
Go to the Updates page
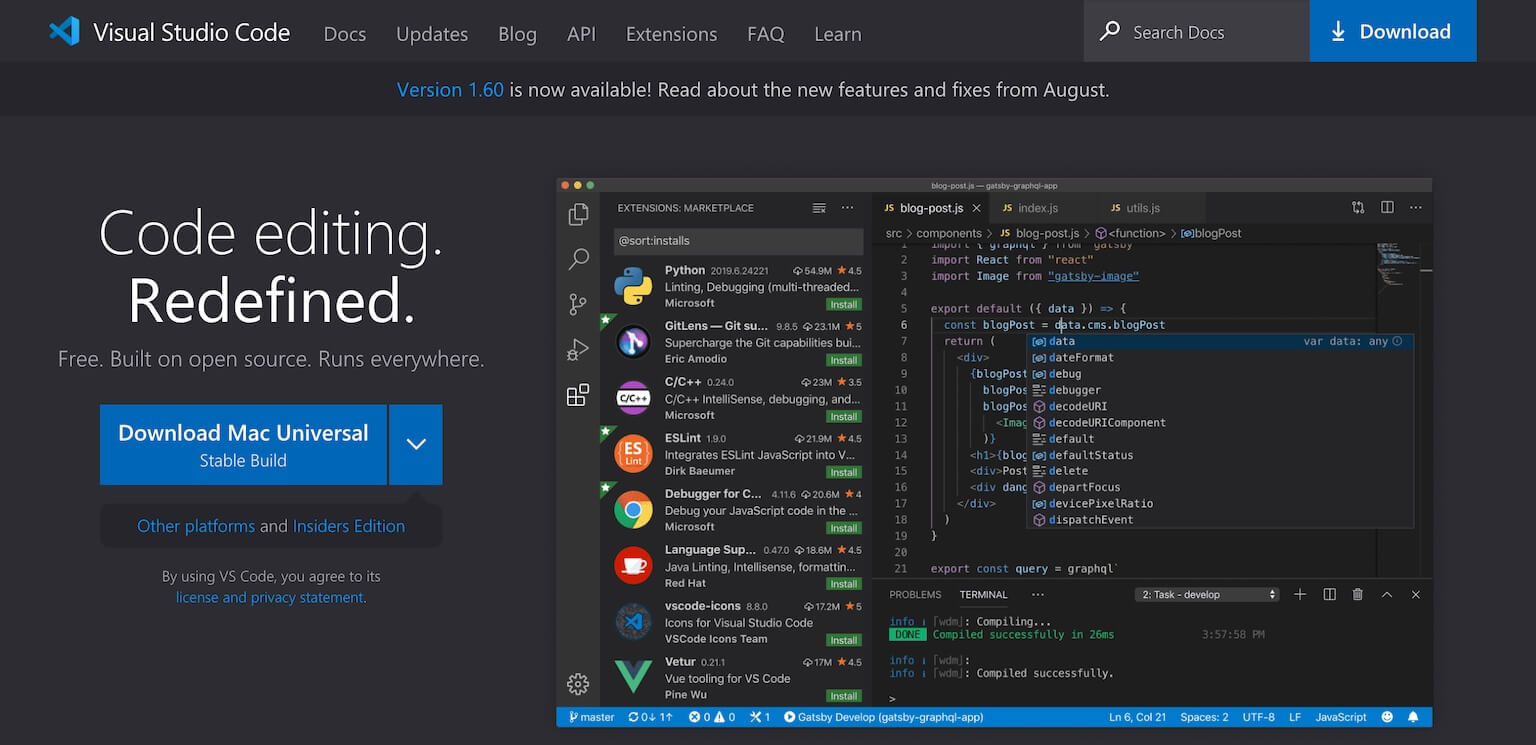(x=432, y=34)
